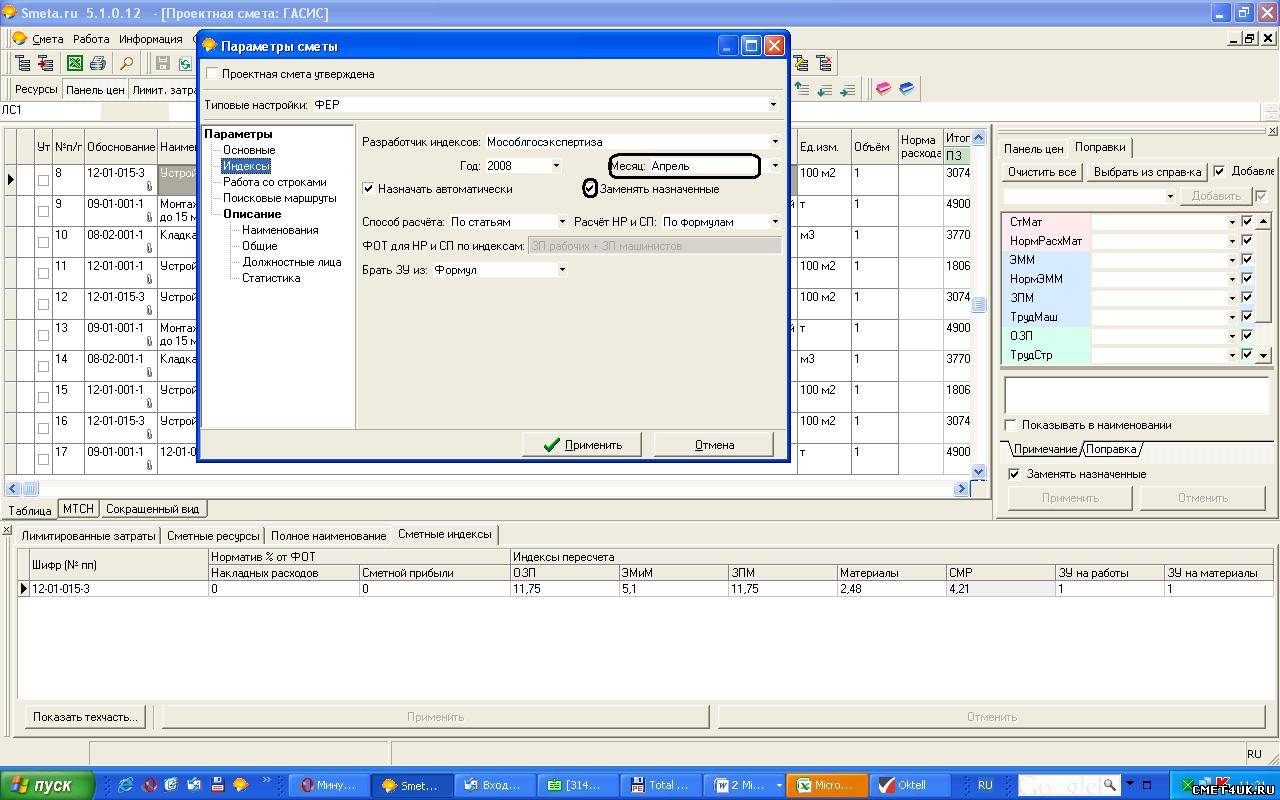The image size is (1280, 800).
Task: Open the Информация menu
Action: tap(150, 40)
